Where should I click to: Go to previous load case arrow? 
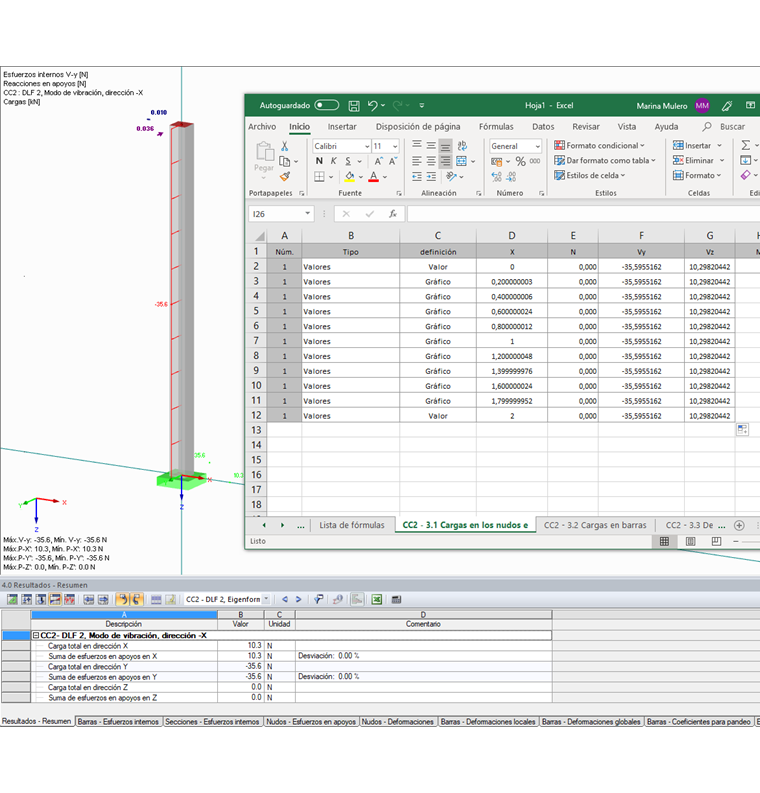[x=285, y=599]
